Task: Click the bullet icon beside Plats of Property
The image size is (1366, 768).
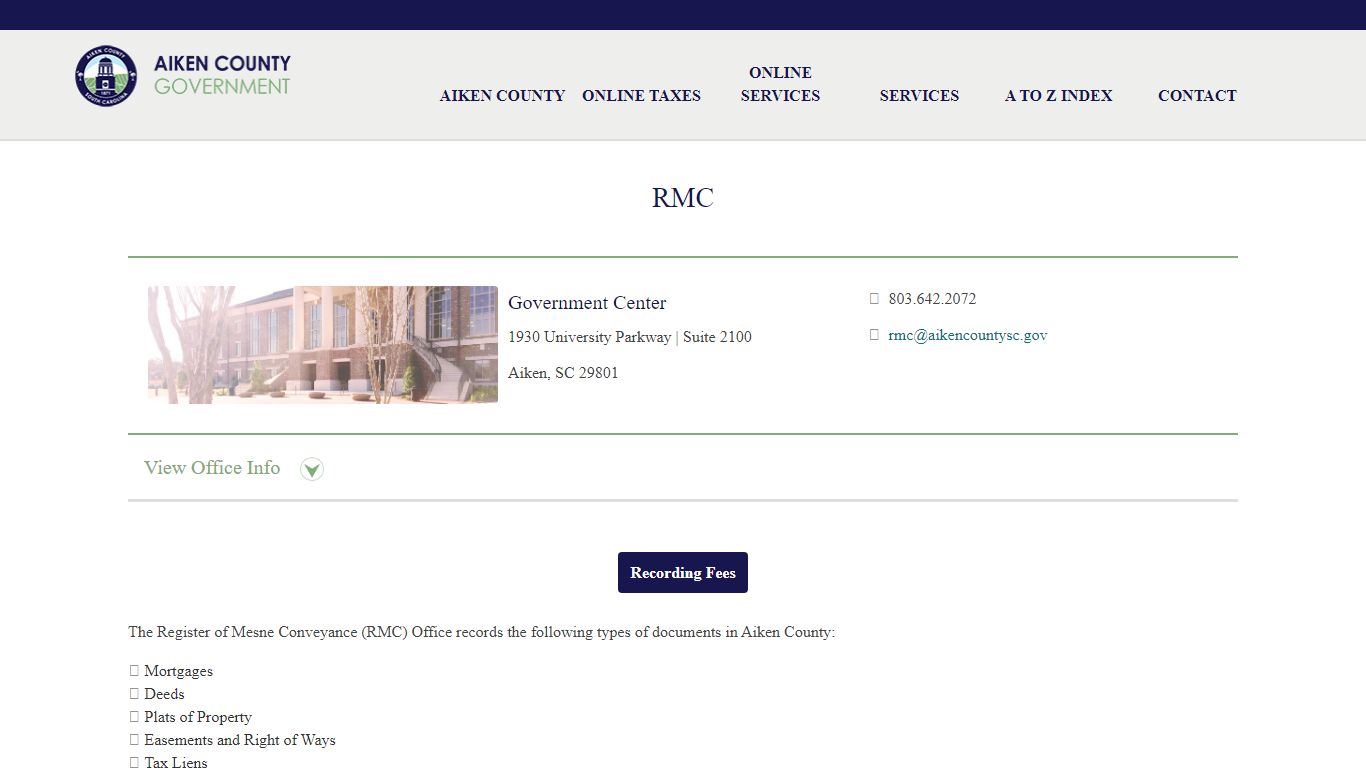Action: 134,717
